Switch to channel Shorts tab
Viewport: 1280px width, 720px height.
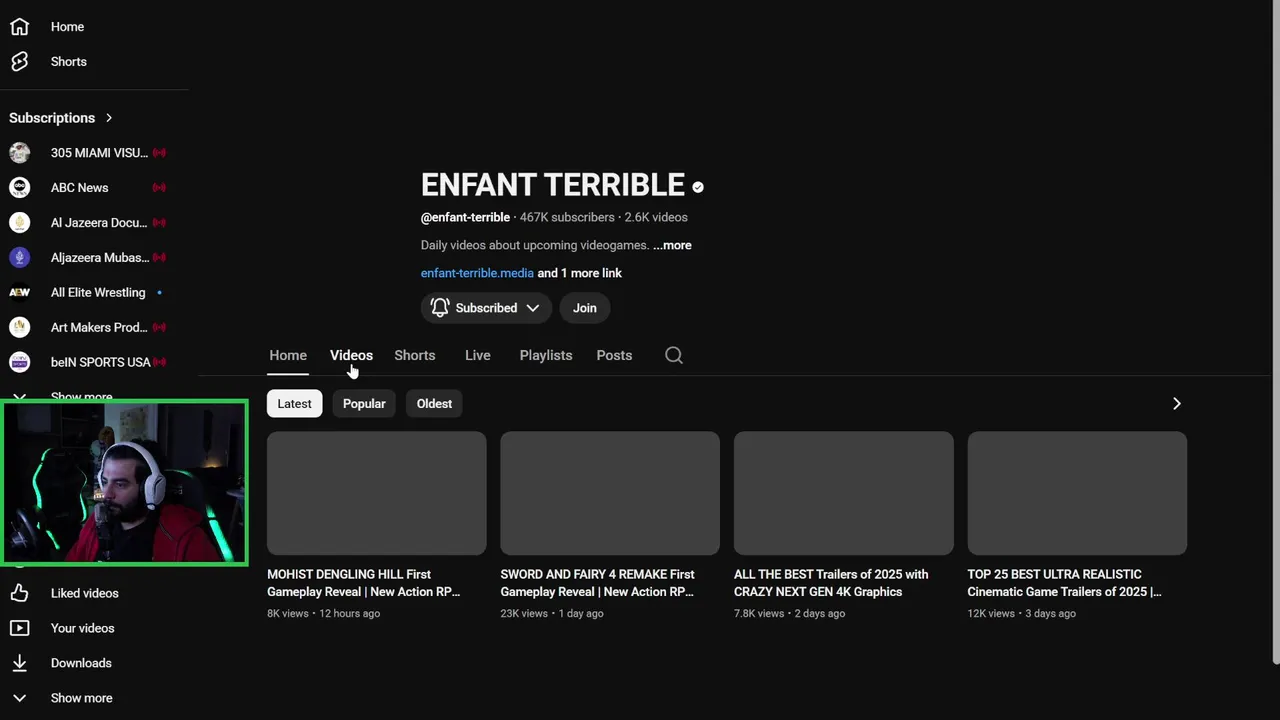tap(415, 355)
